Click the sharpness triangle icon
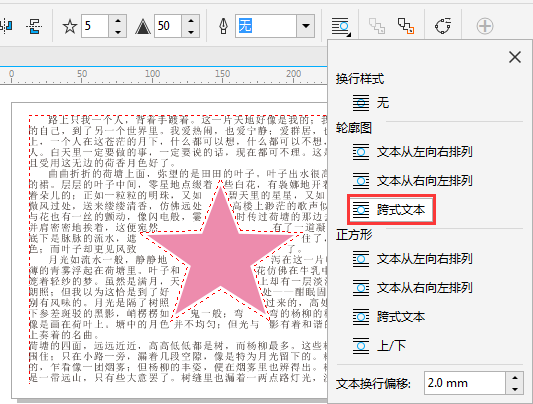 (143, 27)
